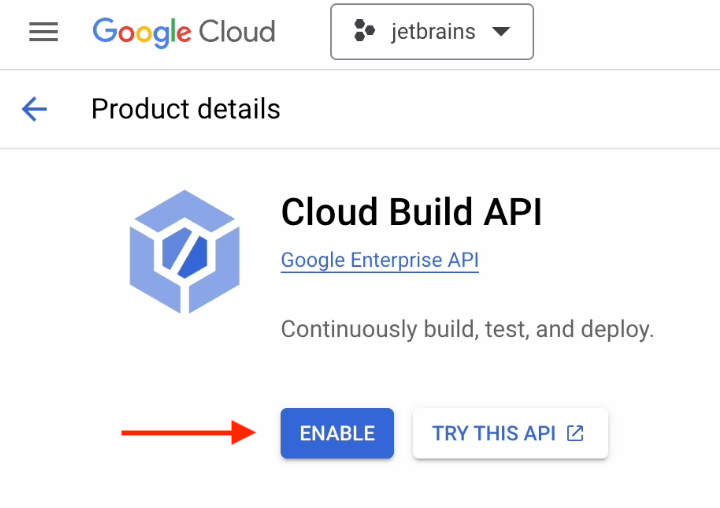Click the Product details page heading
Image resolution: width=720 pixels, height=508 pixels.
coord(186,109)
